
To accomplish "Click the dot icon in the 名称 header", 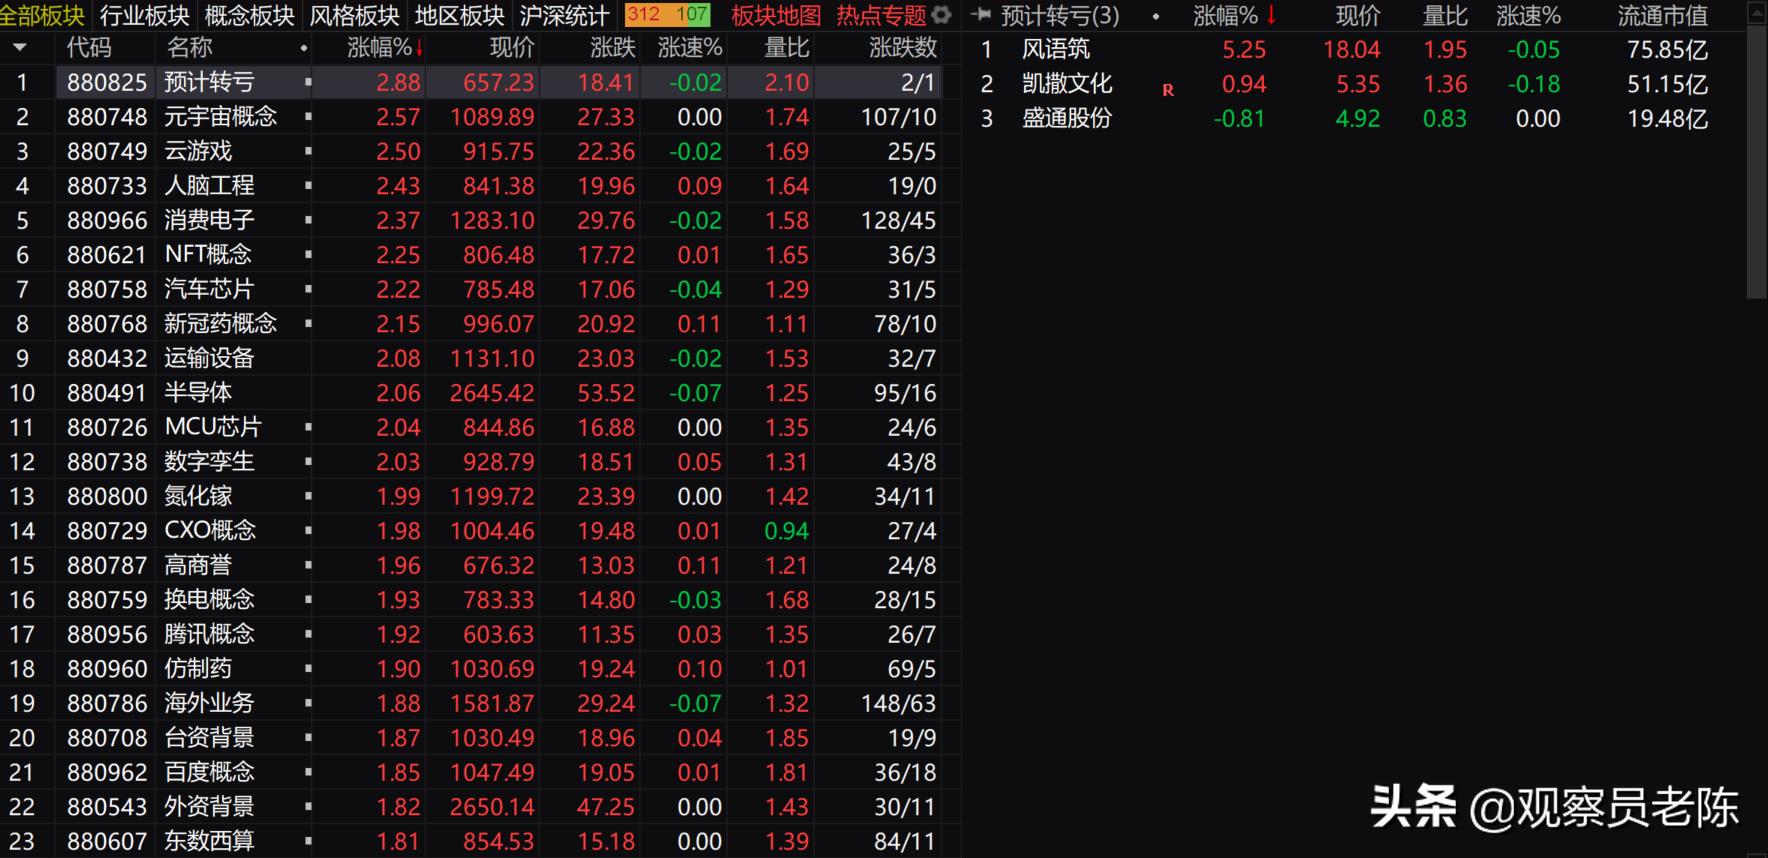I will pos(303,48).
